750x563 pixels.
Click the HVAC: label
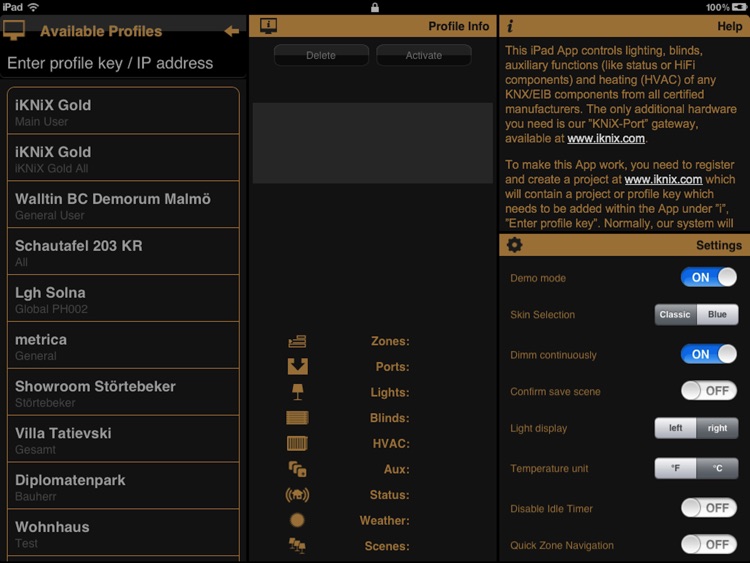[391, 443]
